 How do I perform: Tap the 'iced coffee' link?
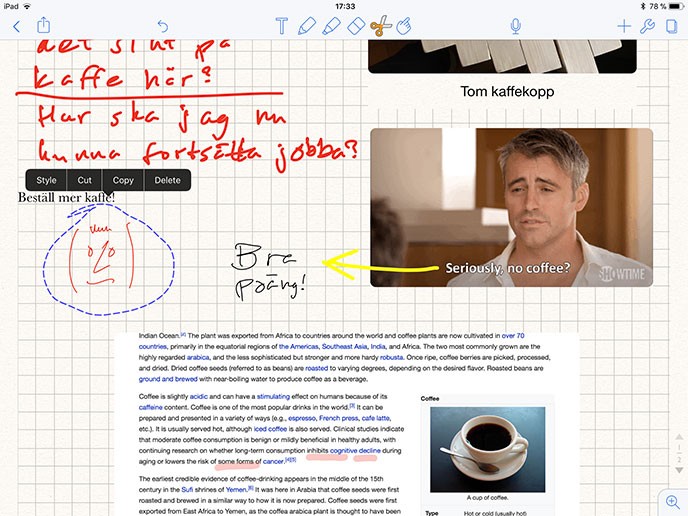point(270,429)
